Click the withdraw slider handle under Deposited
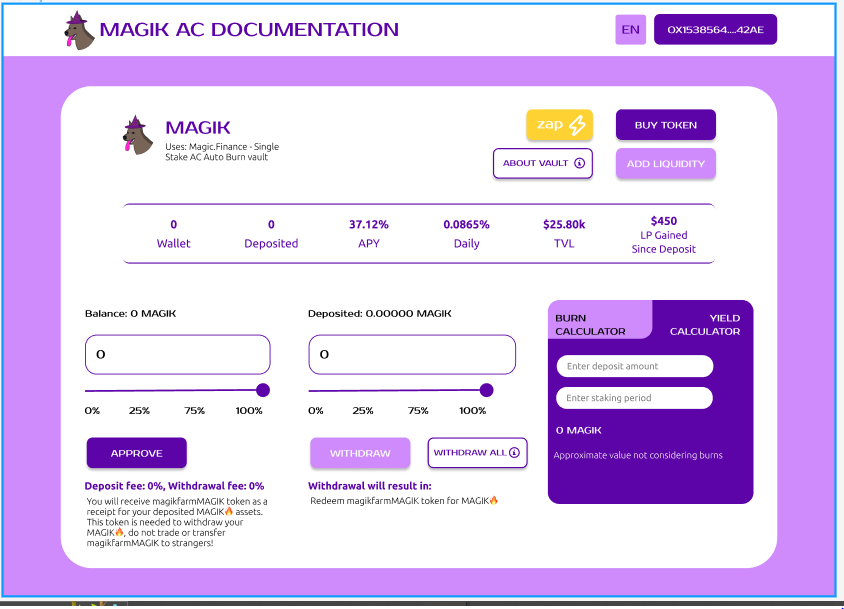The width and height of the screenshot is (844, 609). (486, 390)
